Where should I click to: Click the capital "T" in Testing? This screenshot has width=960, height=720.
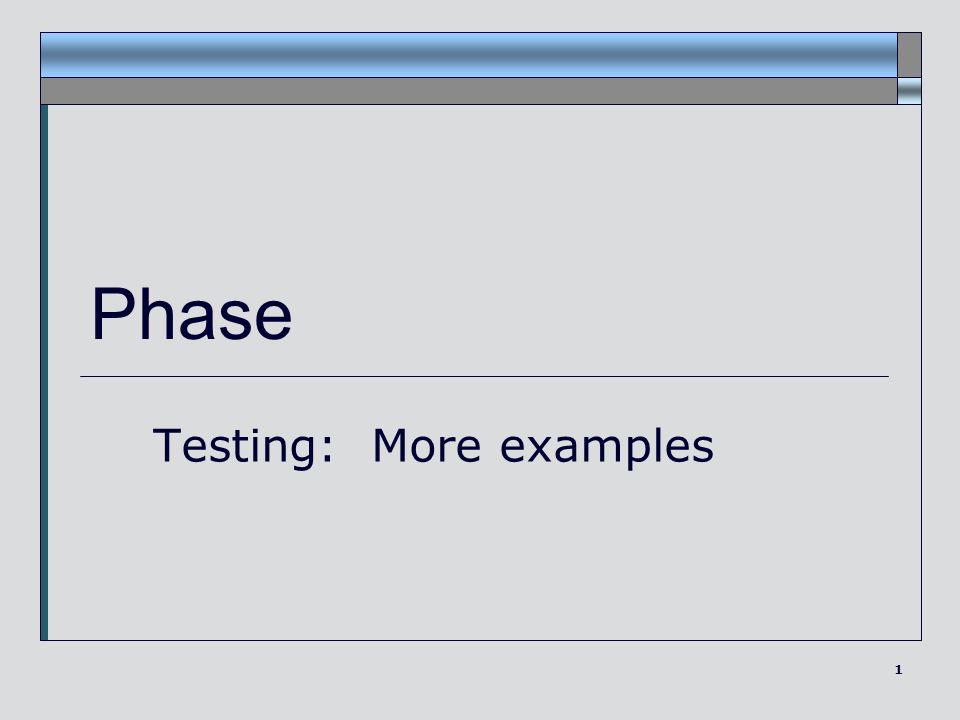(165, 445)
